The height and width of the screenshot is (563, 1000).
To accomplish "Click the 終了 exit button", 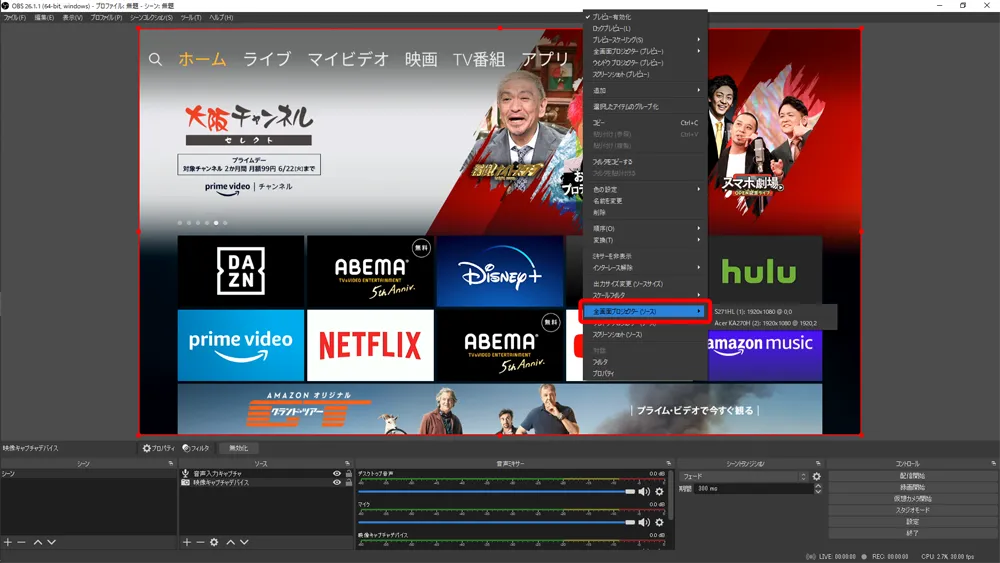I will coord(912,533).
